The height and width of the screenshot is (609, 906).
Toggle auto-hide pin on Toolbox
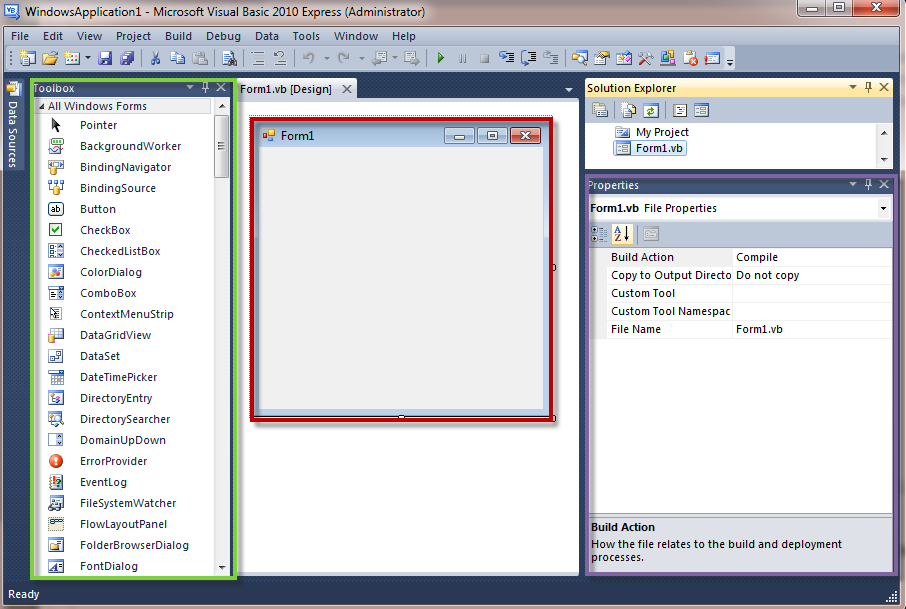tap(205, 88)
